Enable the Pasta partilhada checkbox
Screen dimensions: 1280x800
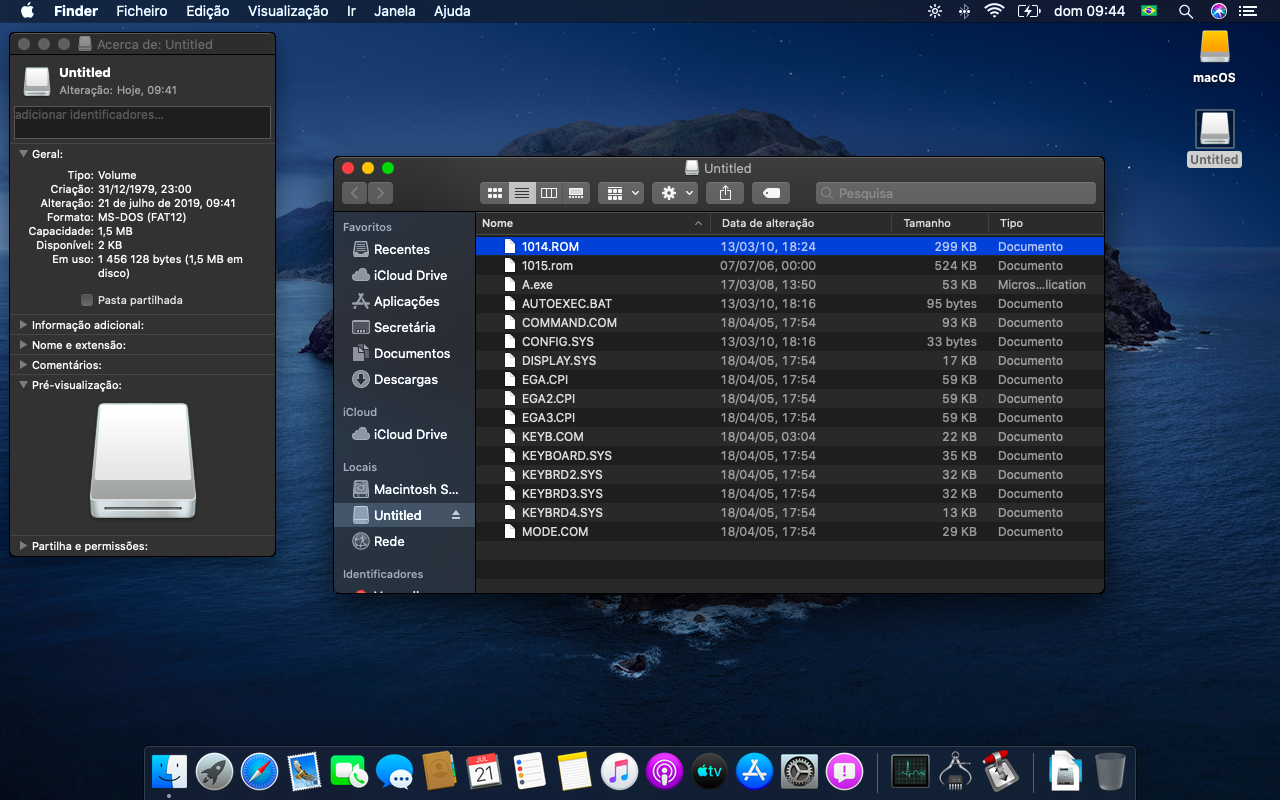[87, 300]
